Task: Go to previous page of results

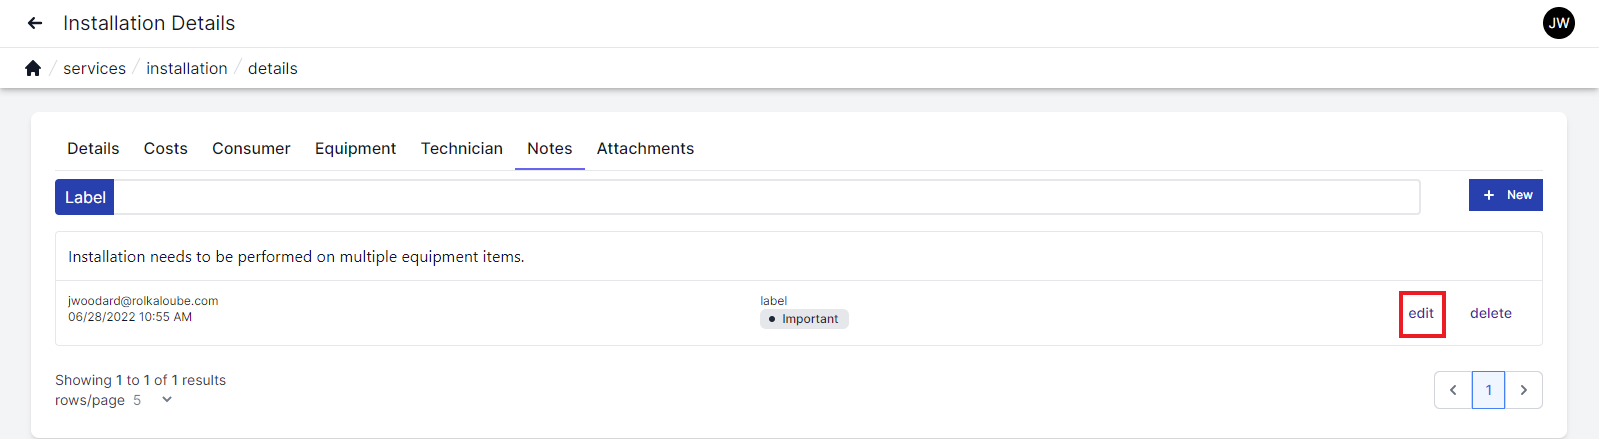Action: pos(1453,390)
